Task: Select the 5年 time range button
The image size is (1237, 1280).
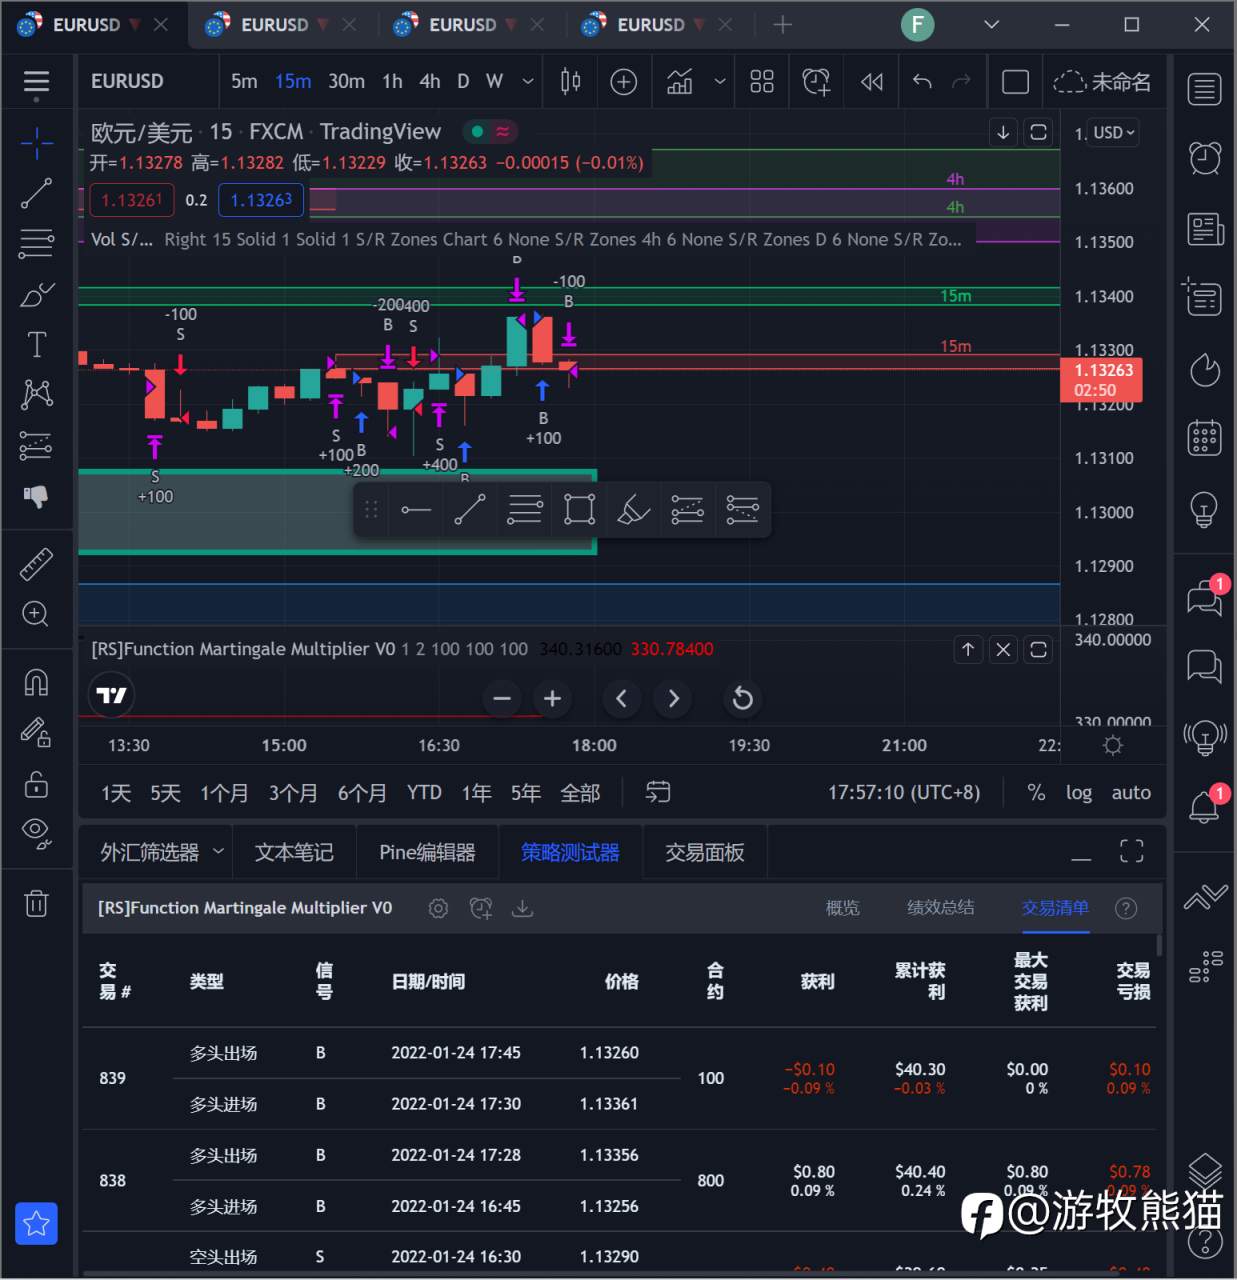Action: pos(525,792)
